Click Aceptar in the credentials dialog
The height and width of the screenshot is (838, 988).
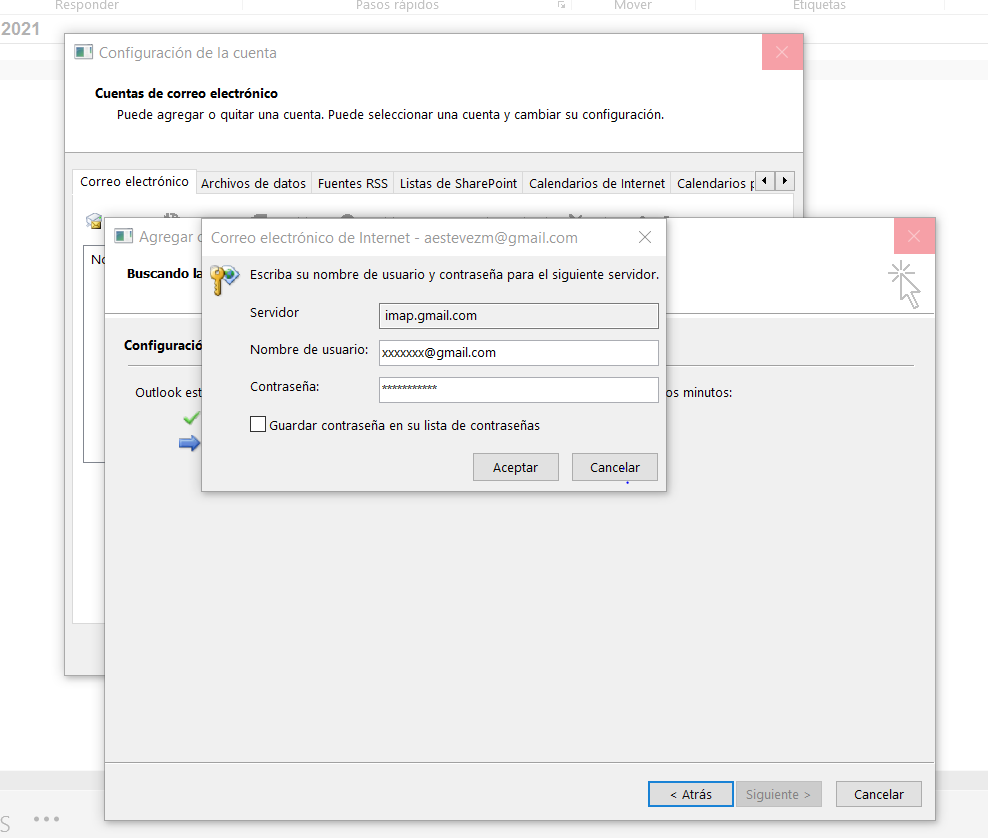(x=515, y=467)
